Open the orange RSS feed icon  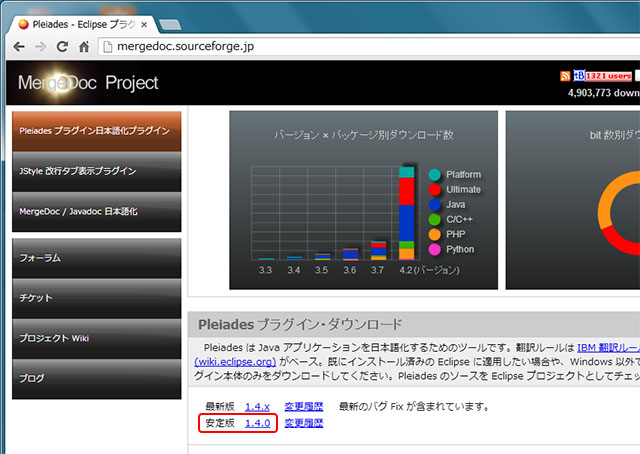(565, 76)
